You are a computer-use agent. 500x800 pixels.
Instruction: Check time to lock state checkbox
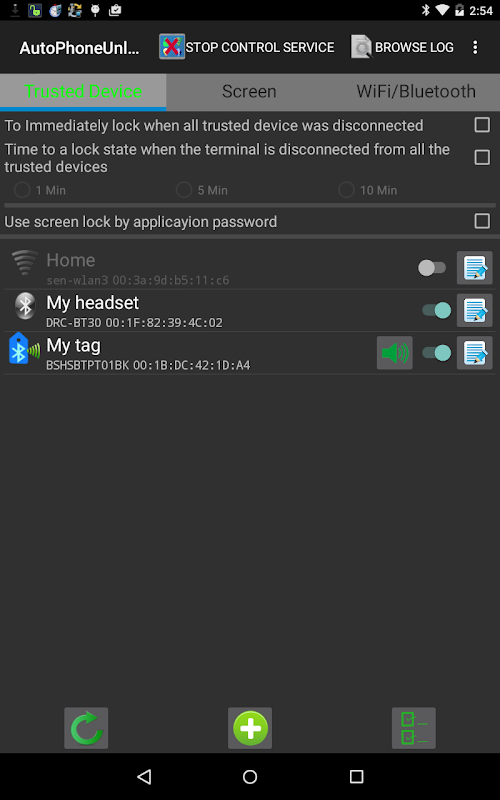(482, 157)
